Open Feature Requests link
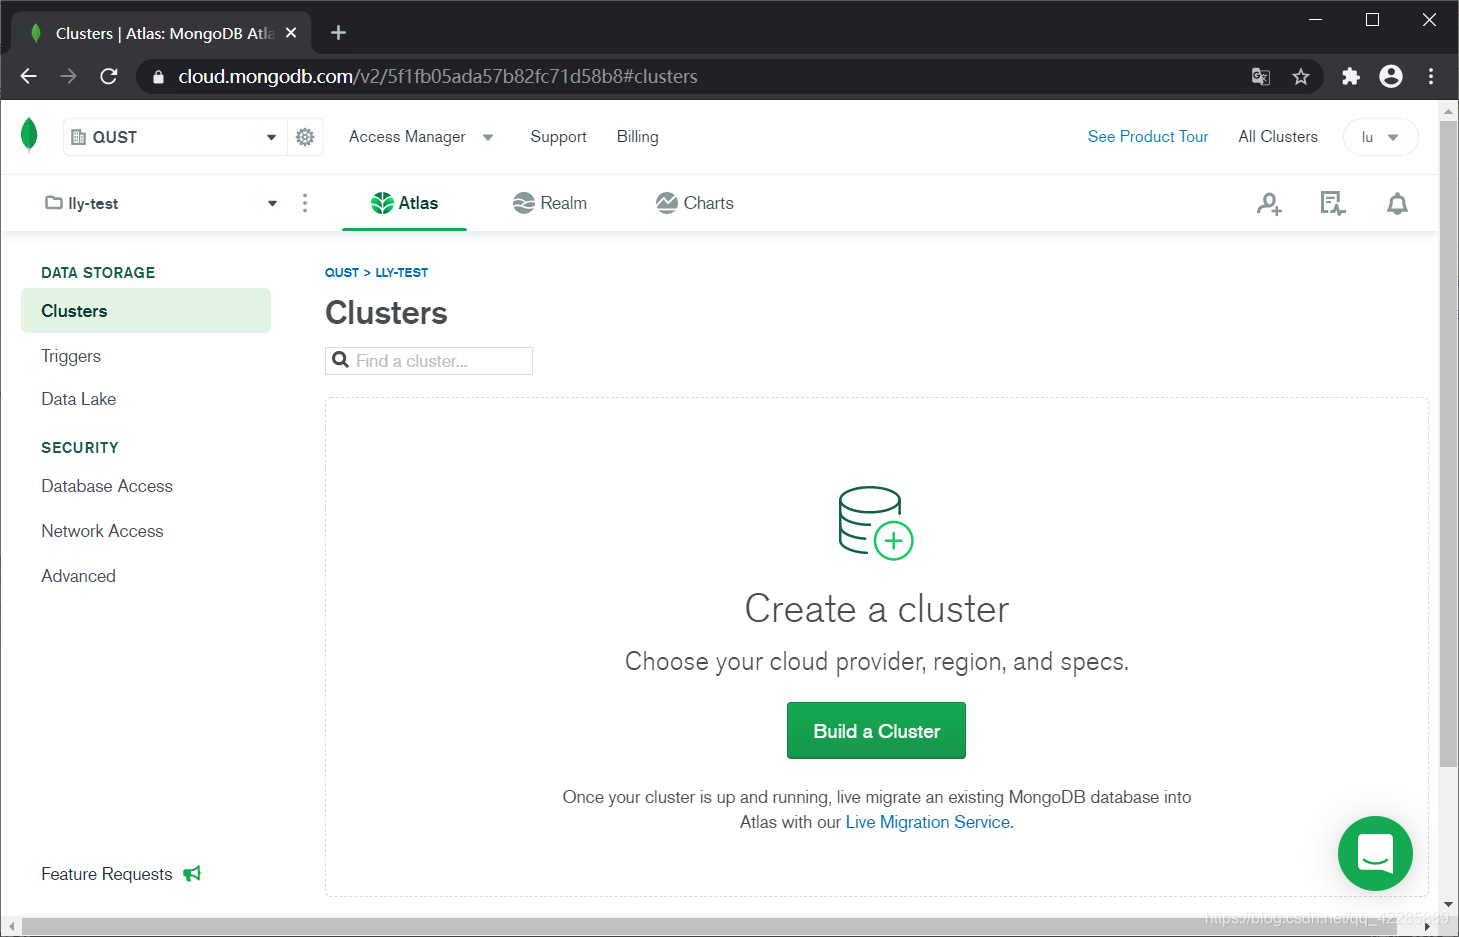This screenshot has width=1459, height=937. click(107, 874)
